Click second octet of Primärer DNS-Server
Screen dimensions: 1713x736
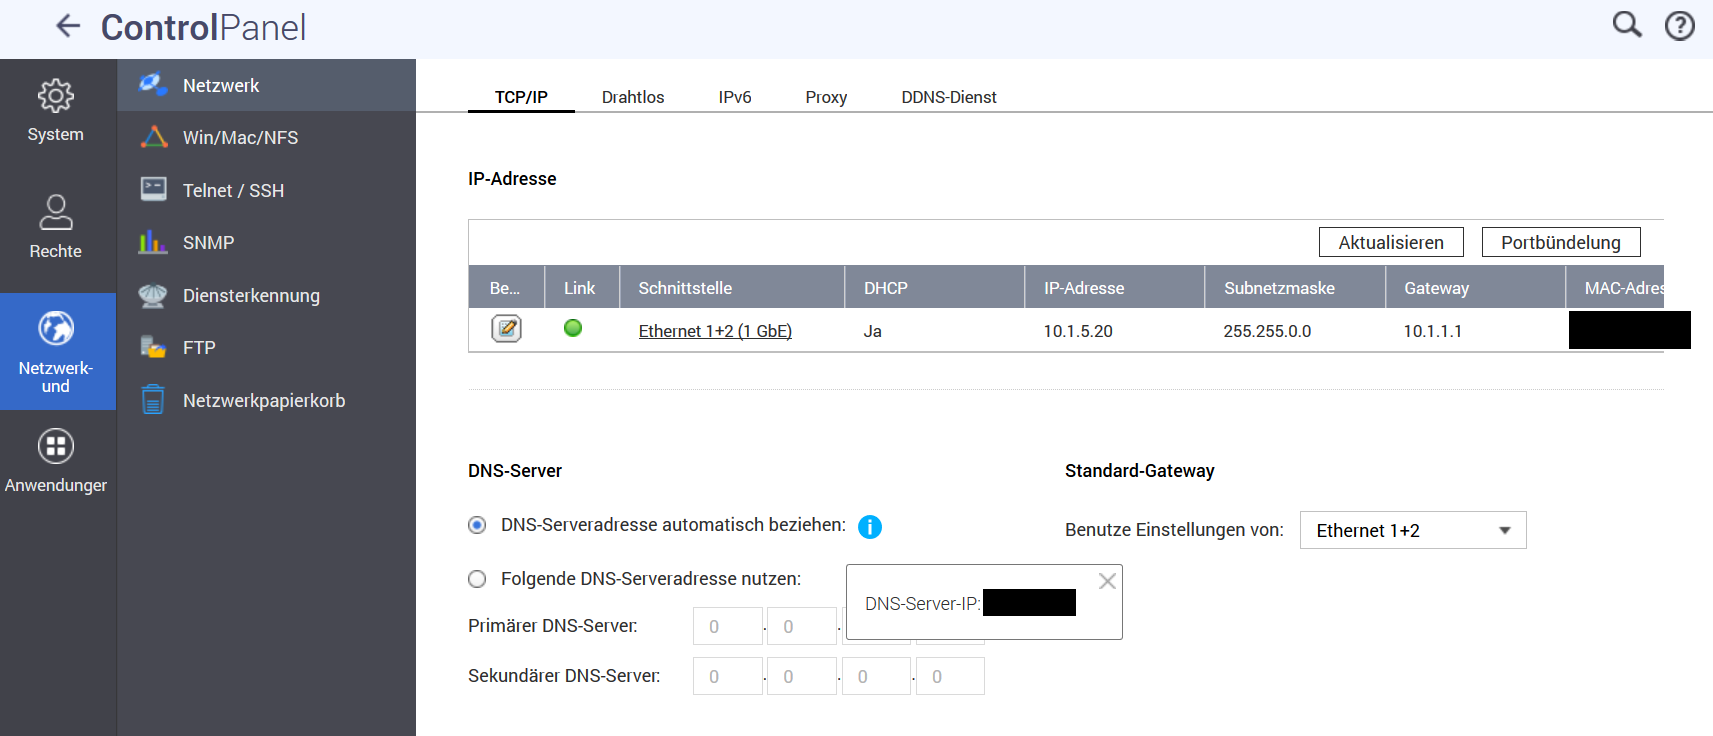[x=802, y=626]
